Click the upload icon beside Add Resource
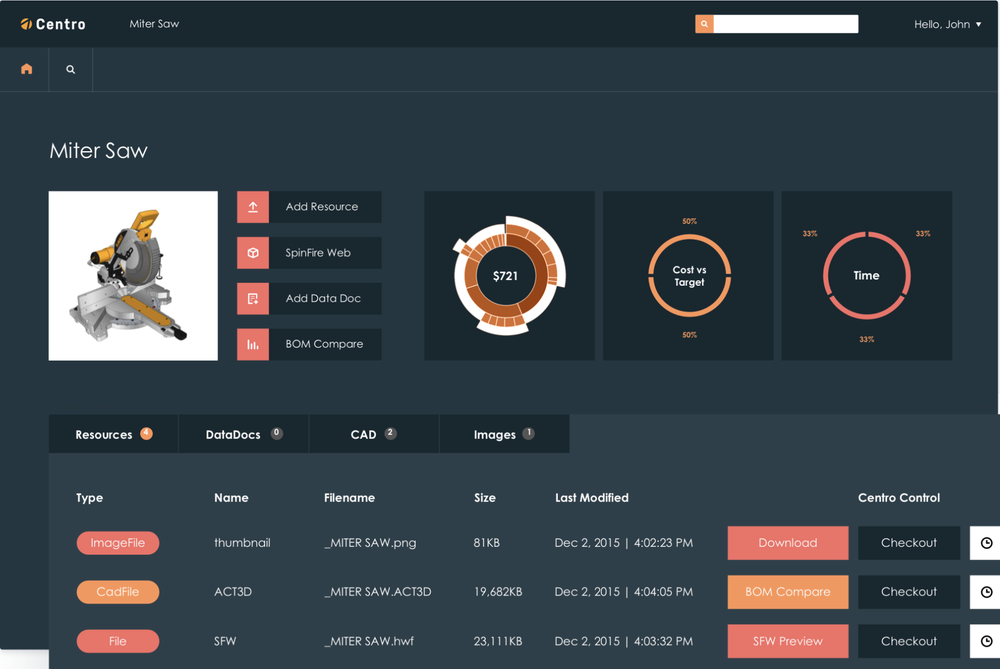Screen dimensions: 1000x669 253,207
